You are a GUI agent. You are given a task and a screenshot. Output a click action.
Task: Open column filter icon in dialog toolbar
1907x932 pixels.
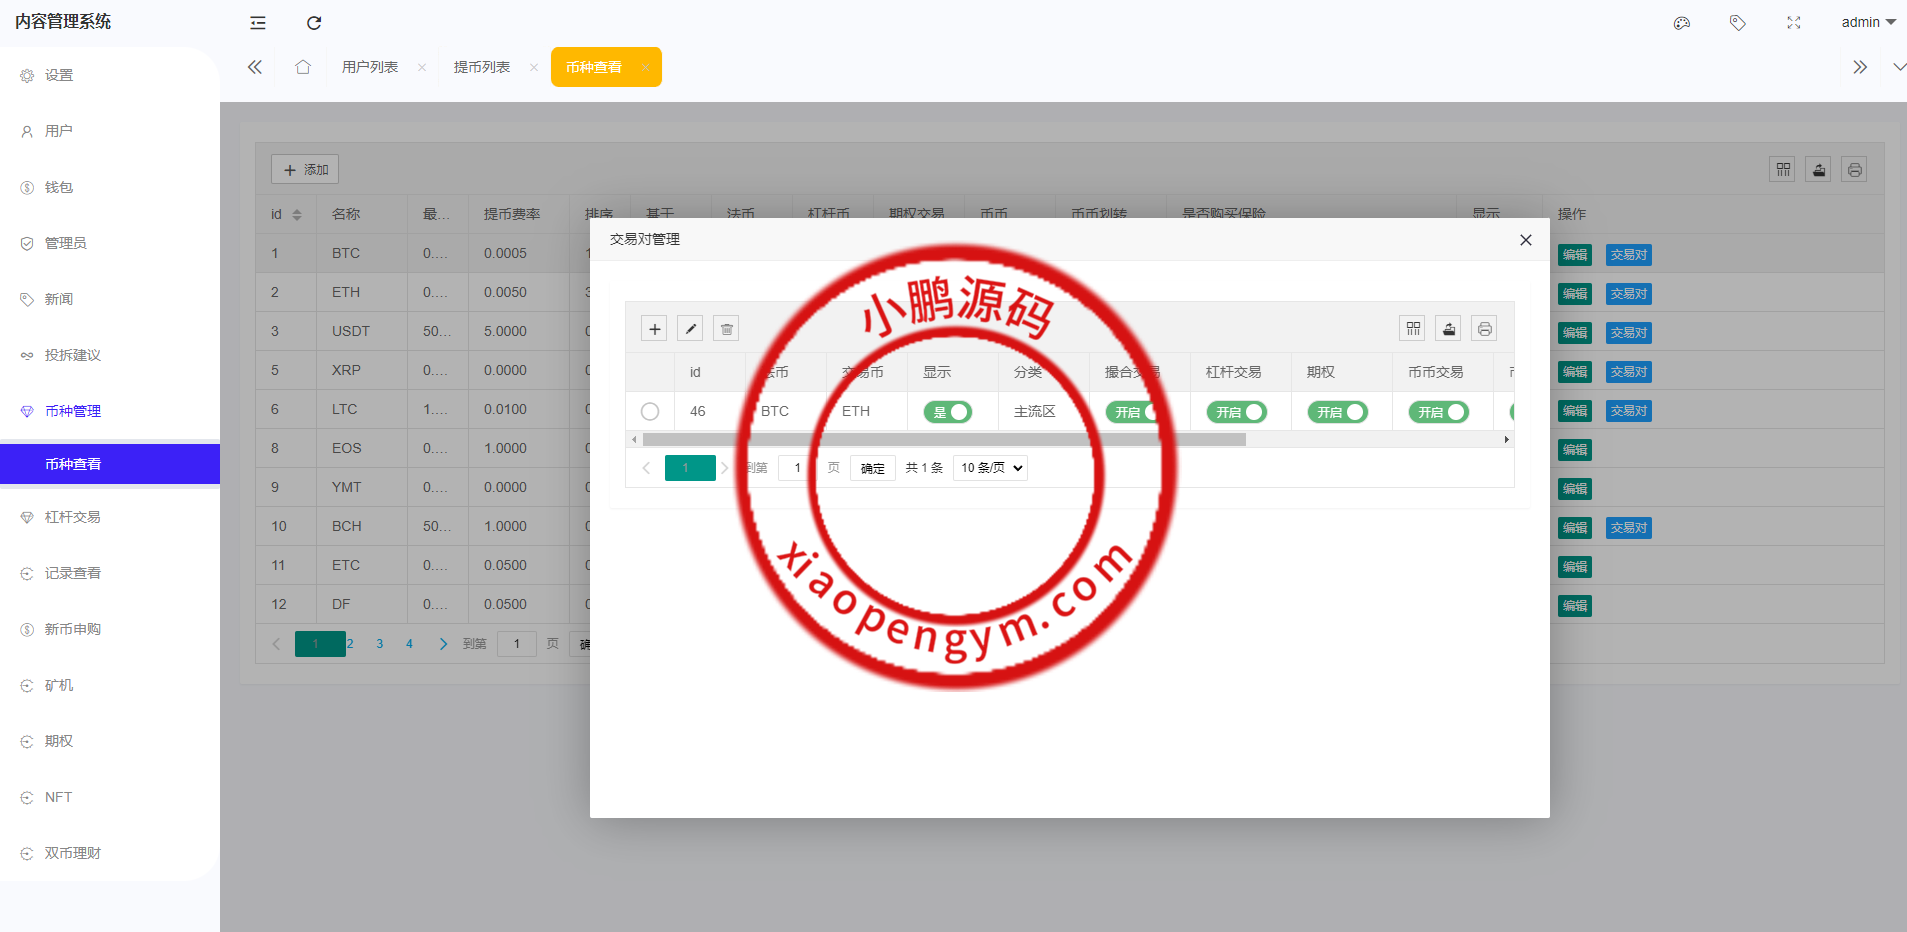(x=1413, y=329)
